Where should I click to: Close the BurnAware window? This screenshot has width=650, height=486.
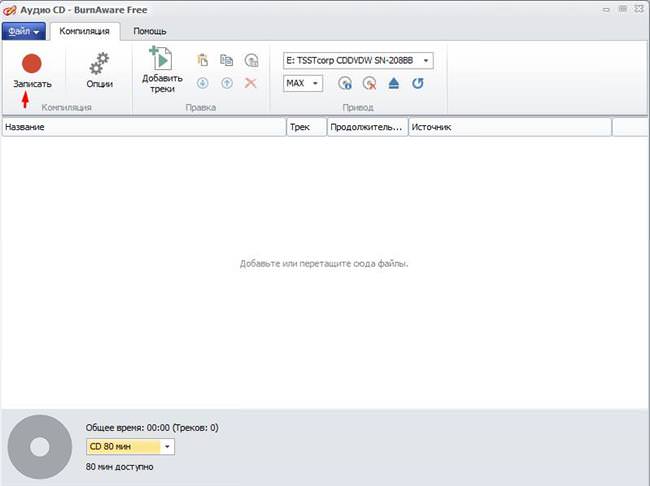639,9
